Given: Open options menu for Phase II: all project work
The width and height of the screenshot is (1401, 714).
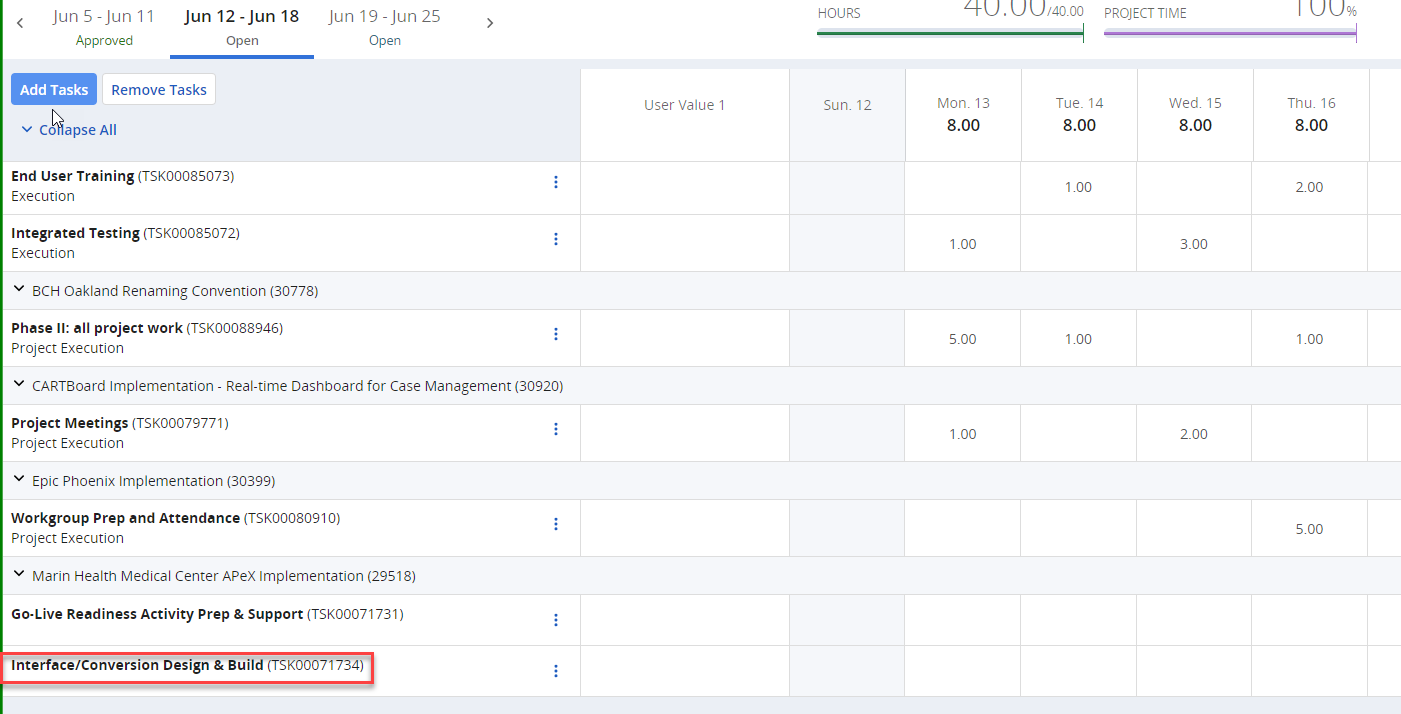Looking at the screenshot, I should pyautogui.click(x=556, y=334).
